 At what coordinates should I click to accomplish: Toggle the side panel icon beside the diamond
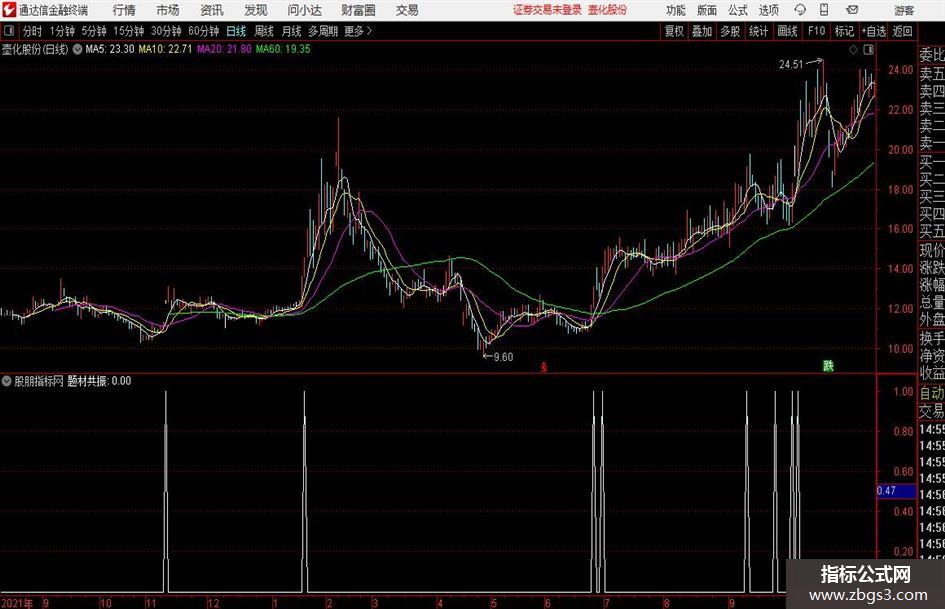[868, 50]
